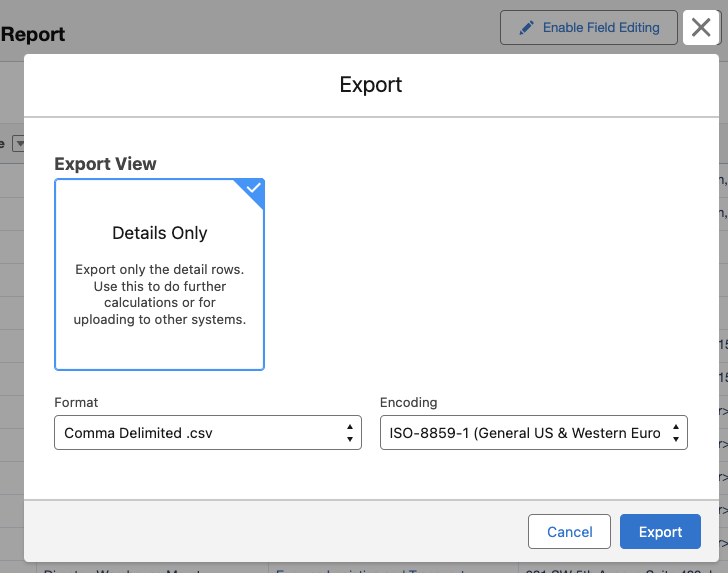This screenshot has width=728, height=573.
Task: Confirm with the blue Export button
Action: click(660, 531)
